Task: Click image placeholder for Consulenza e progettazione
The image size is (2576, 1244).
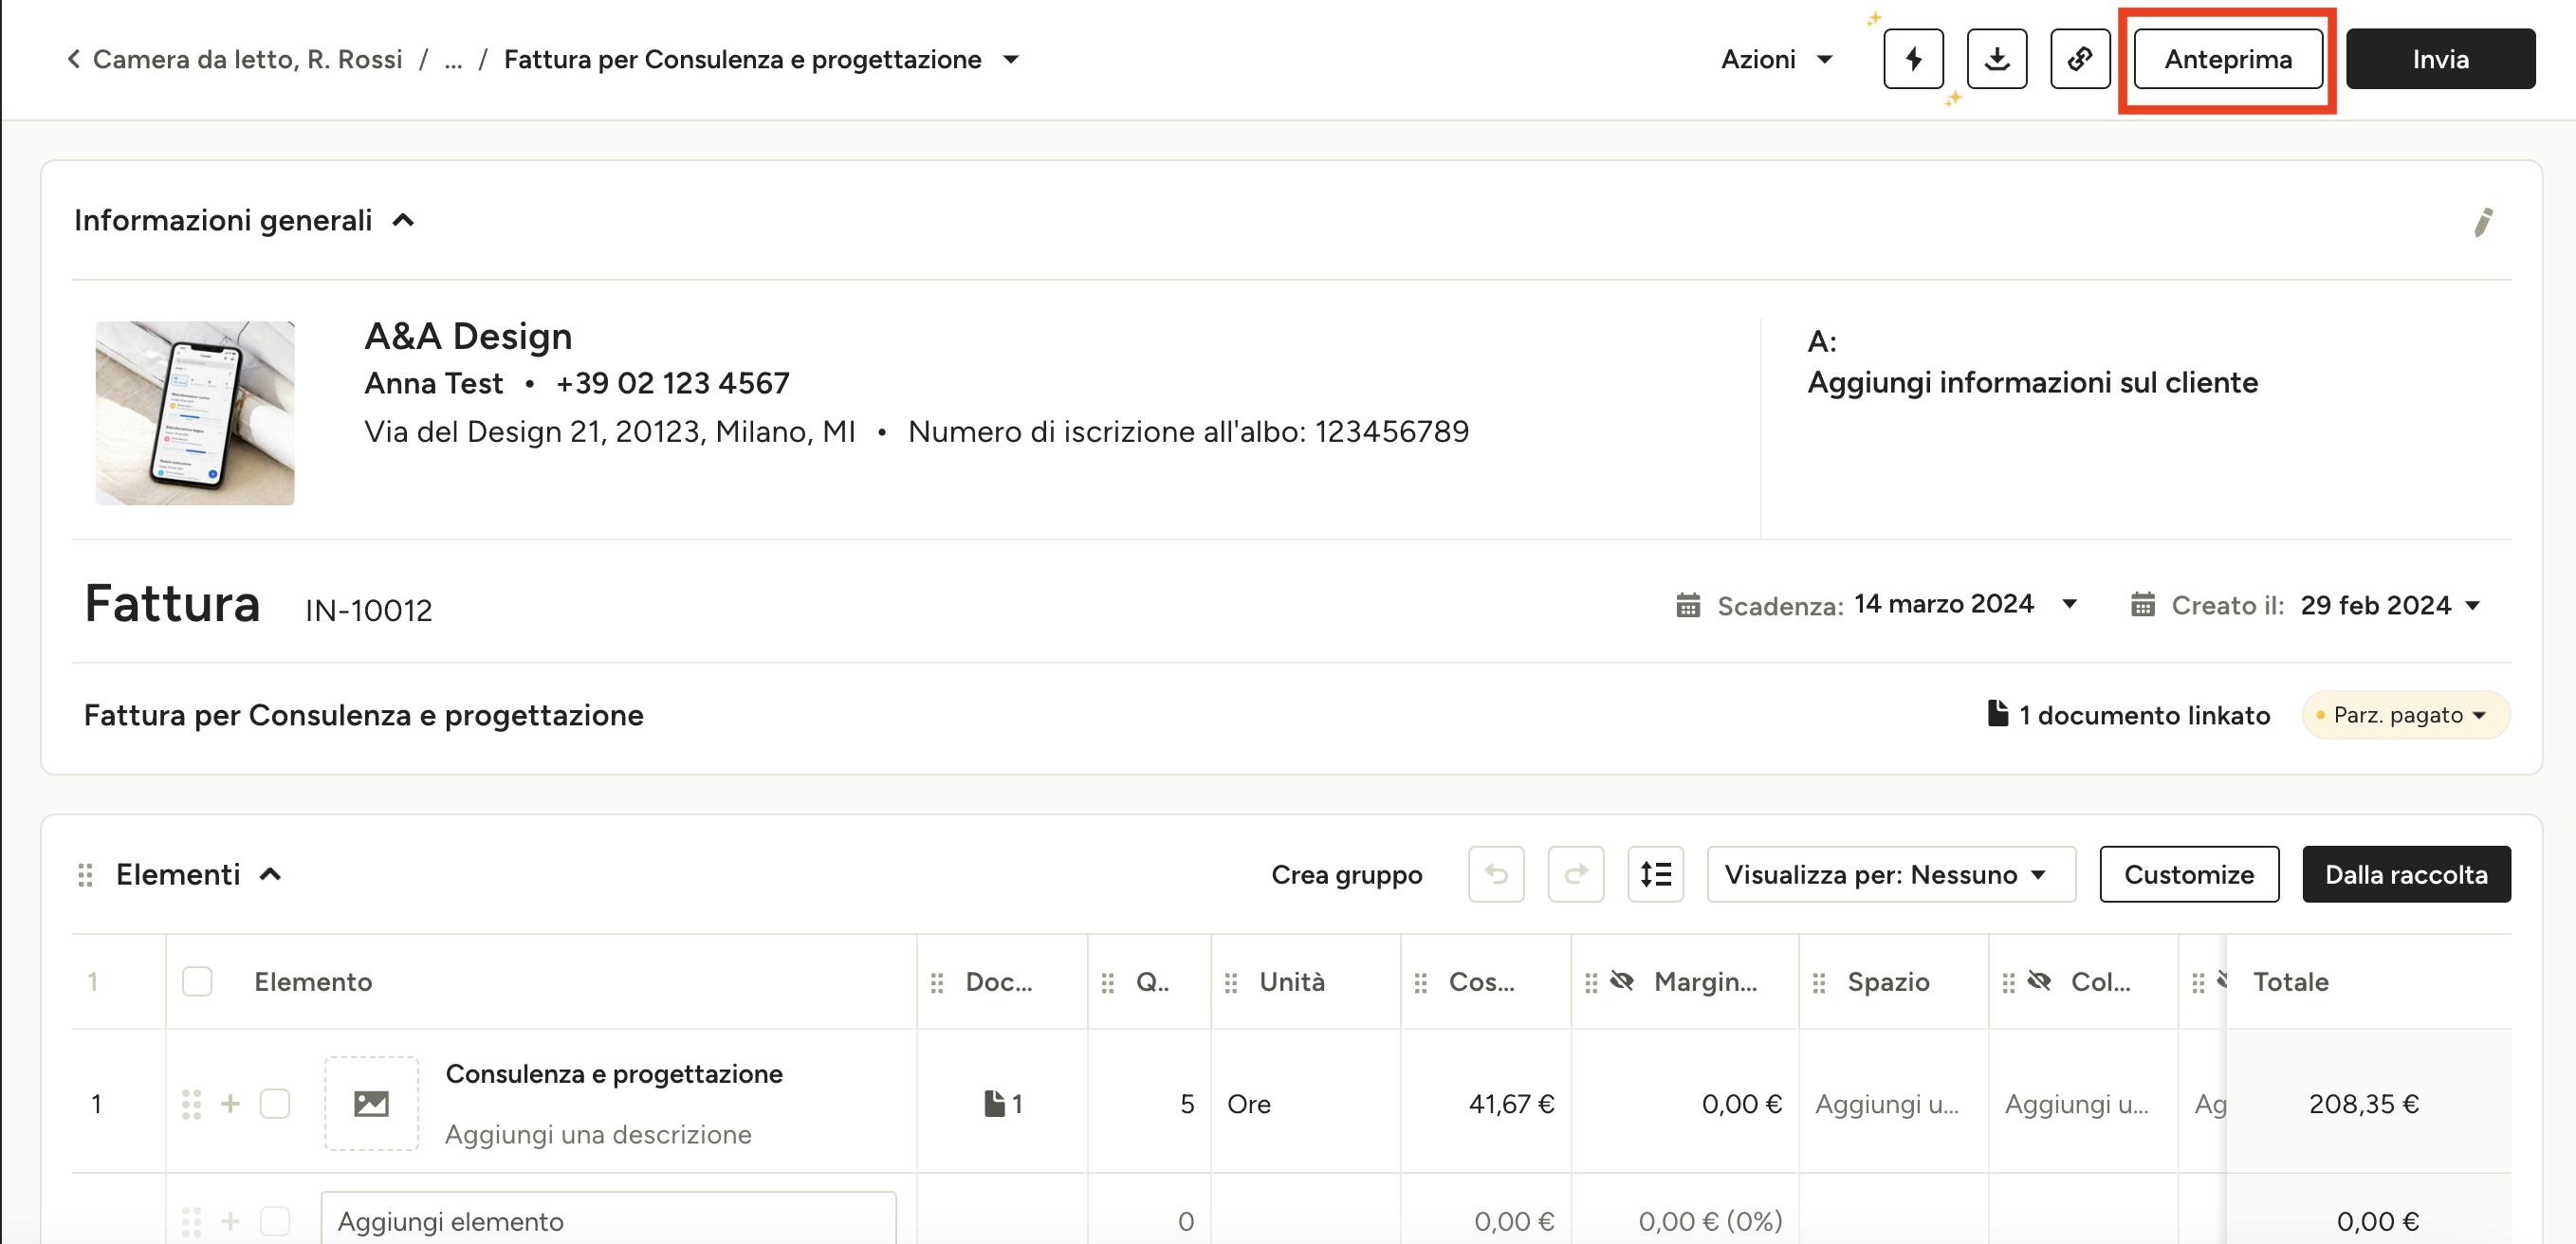Action: coord(371,1103)
